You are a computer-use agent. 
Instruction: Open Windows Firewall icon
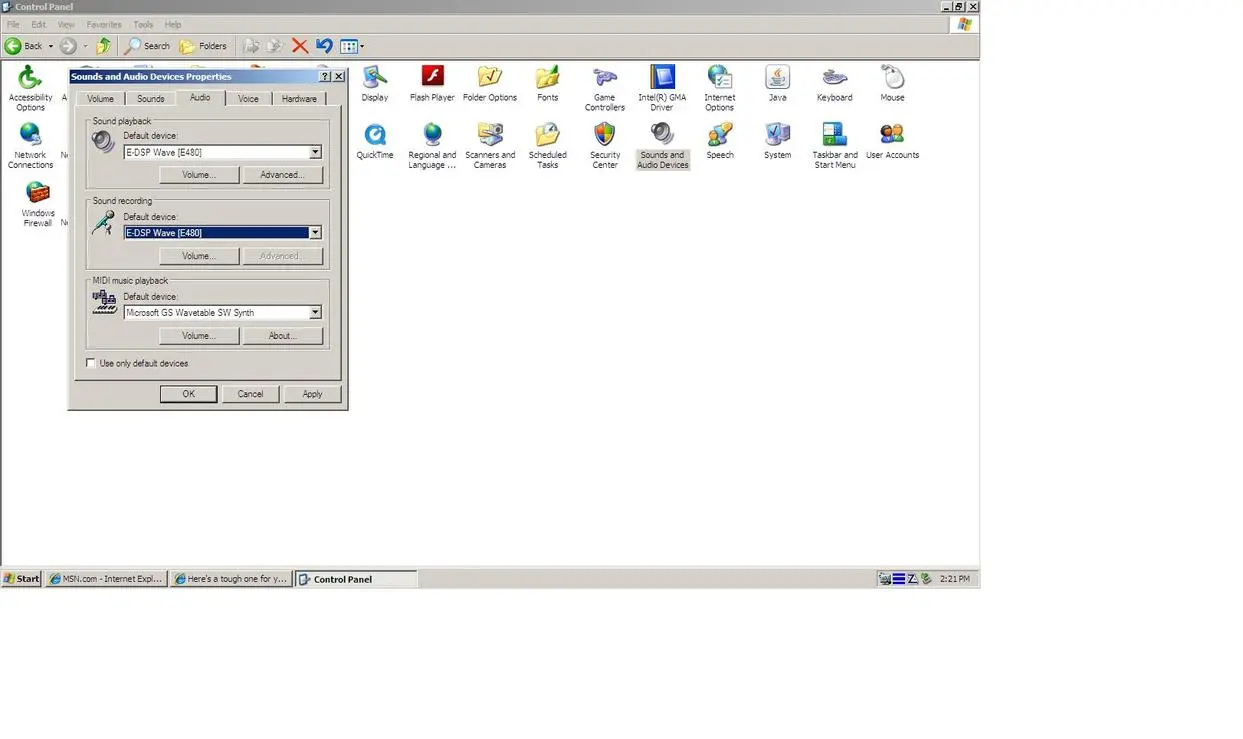pyautogui.click(x=38, y=204)
